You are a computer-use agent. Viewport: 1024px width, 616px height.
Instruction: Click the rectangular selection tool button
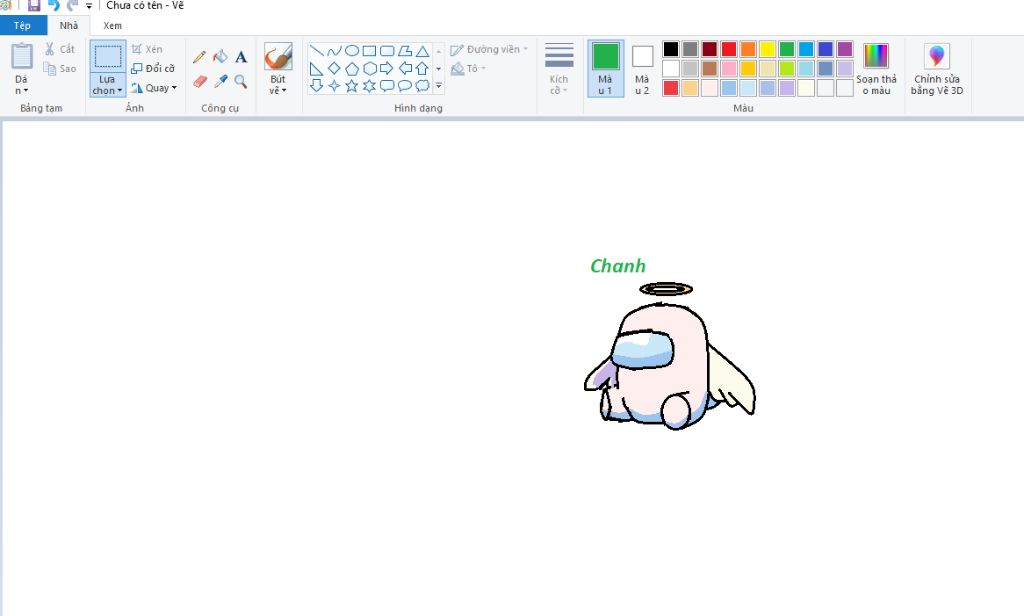pos(108,56)
